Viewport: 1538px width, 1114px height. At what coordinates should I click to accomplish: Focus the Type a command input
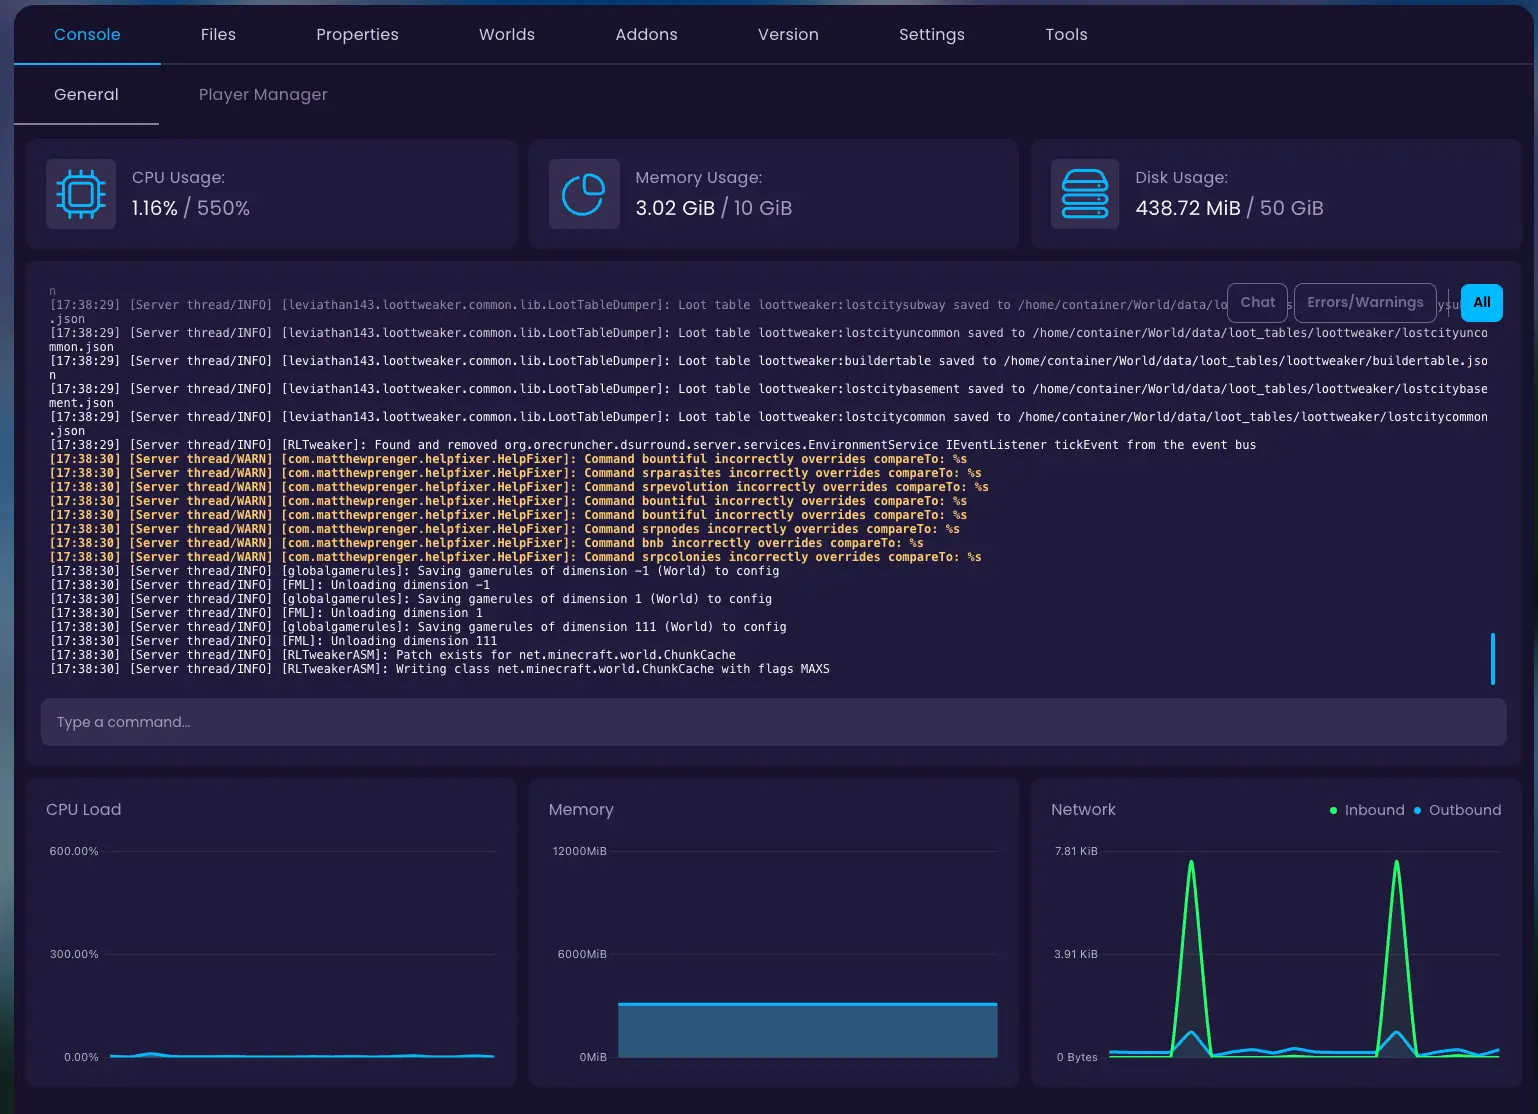point(774,722)
